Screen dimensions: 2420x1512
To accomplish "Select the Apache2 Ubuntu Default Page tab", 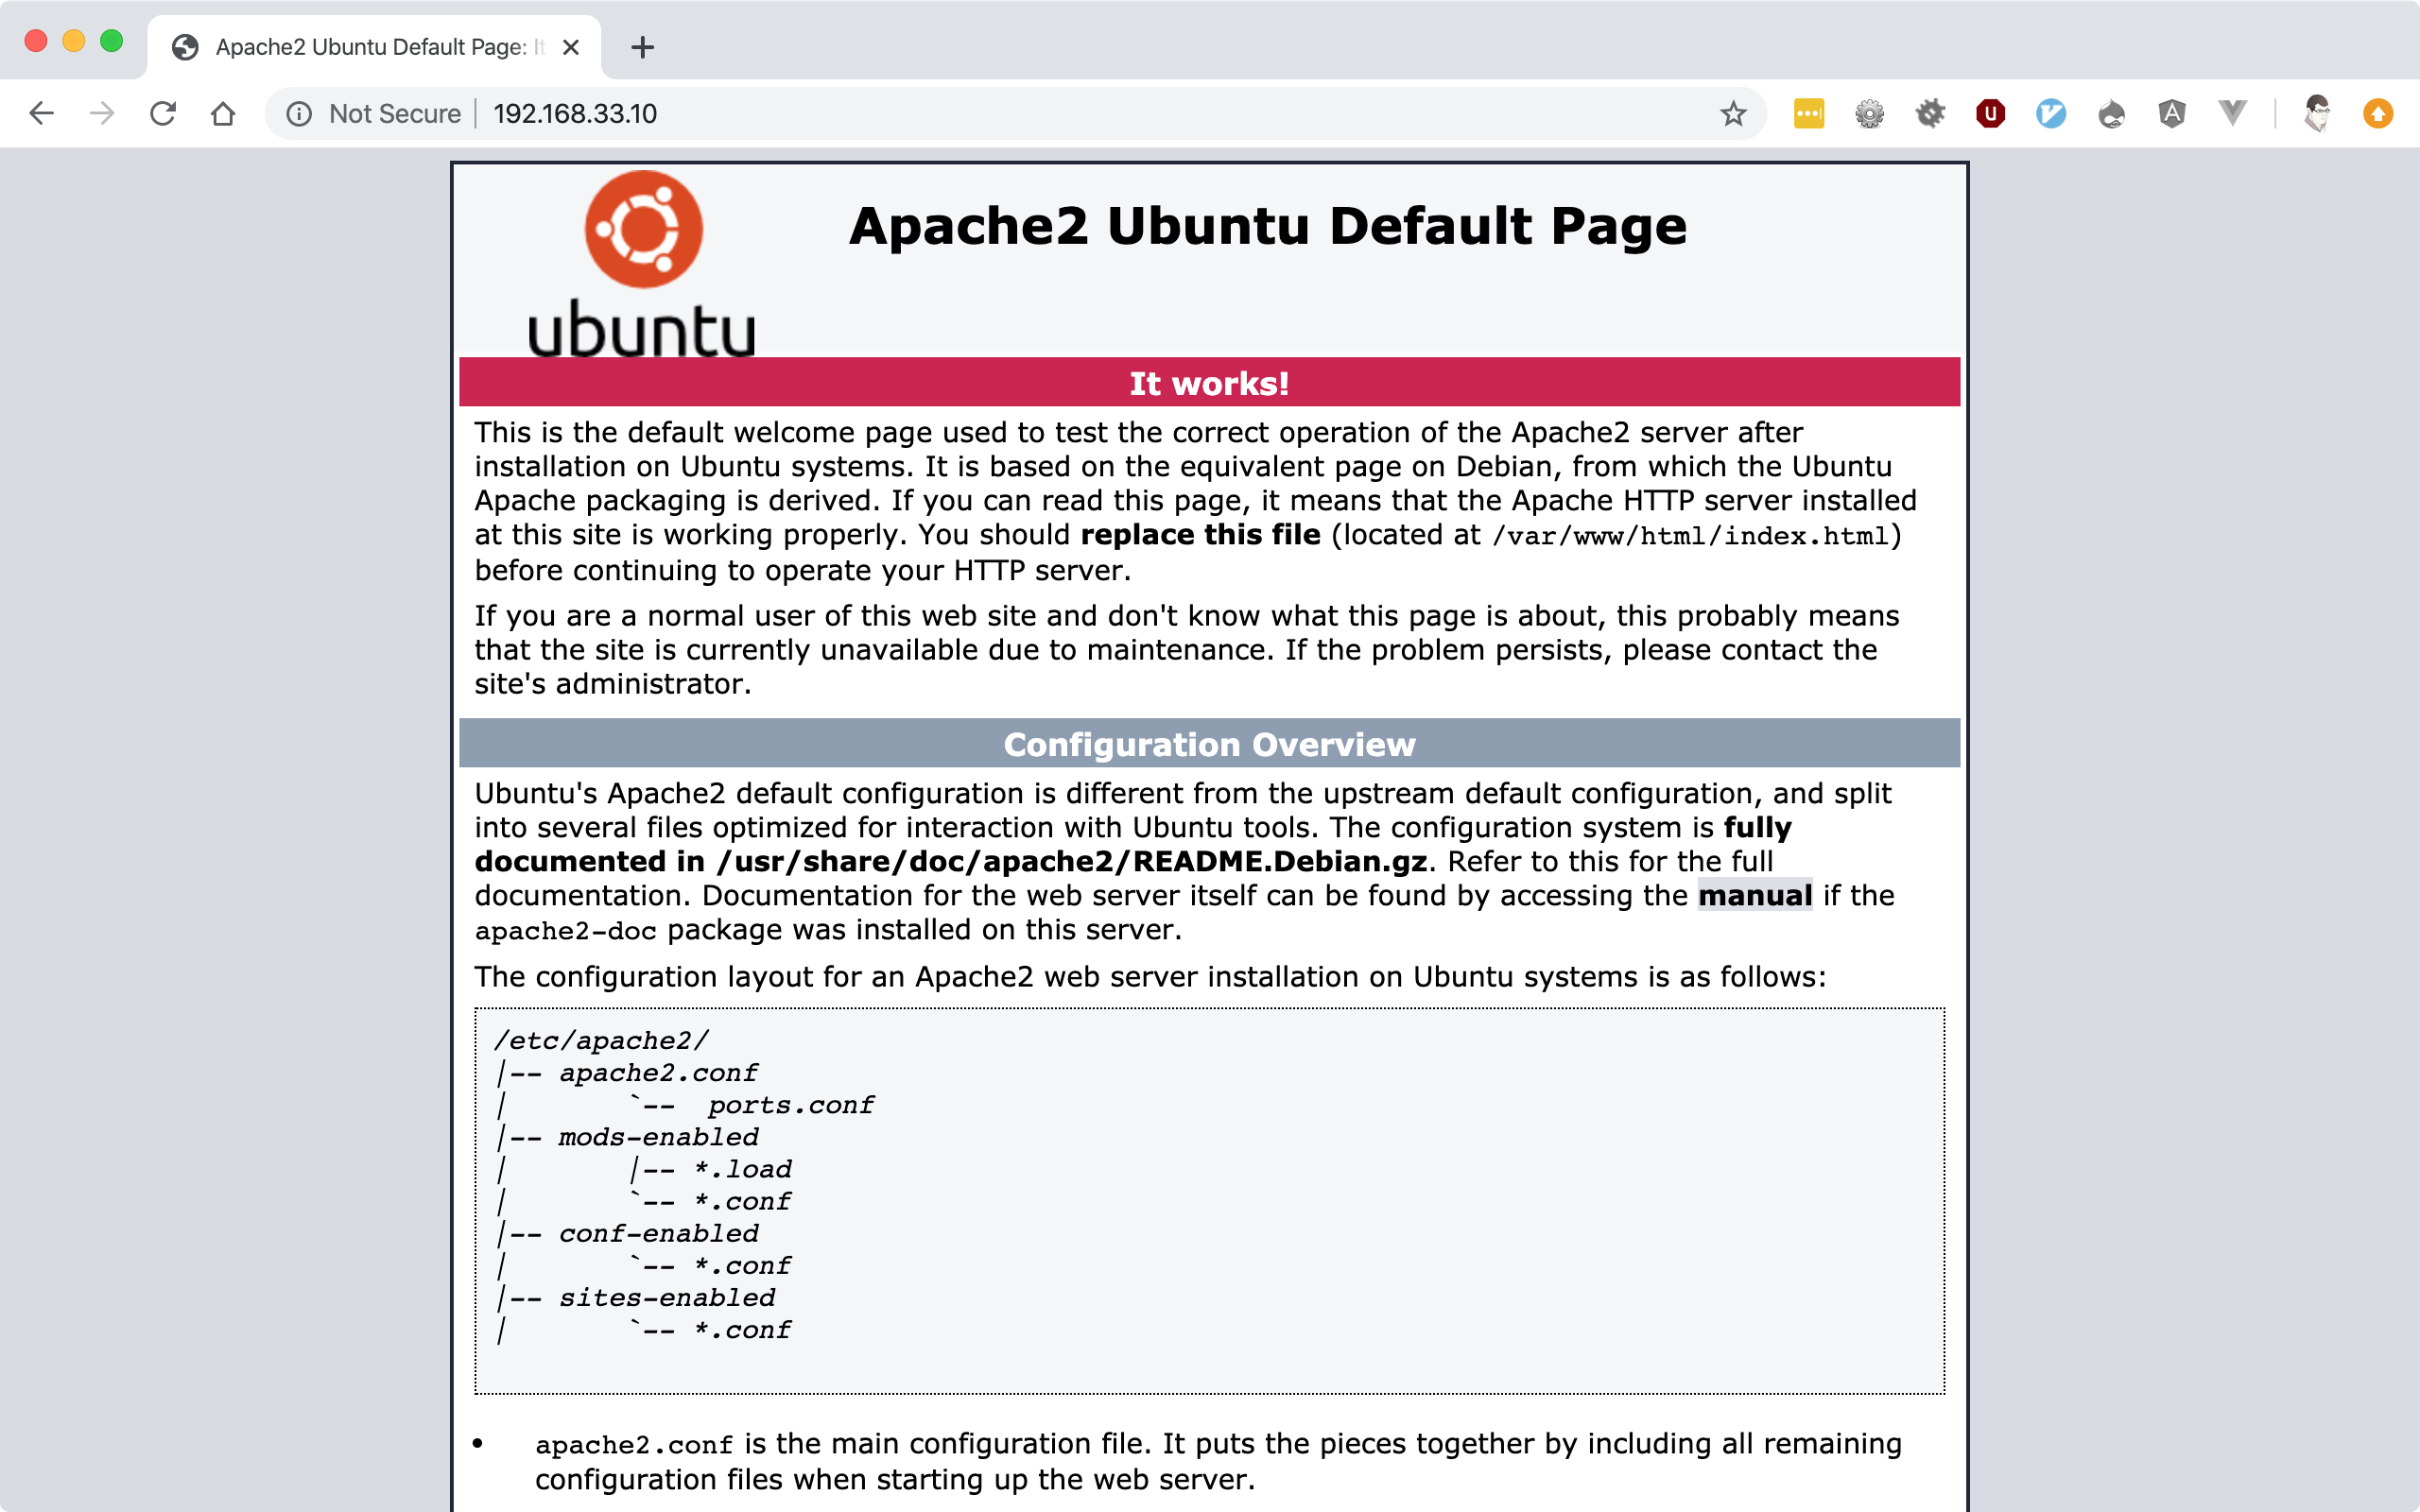I will [370, 47].
